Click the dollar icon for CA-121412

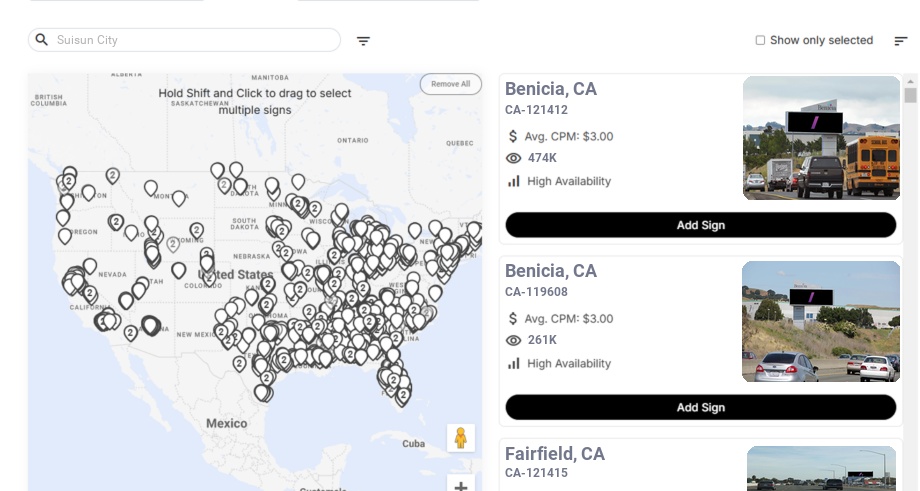coord(513,136)
